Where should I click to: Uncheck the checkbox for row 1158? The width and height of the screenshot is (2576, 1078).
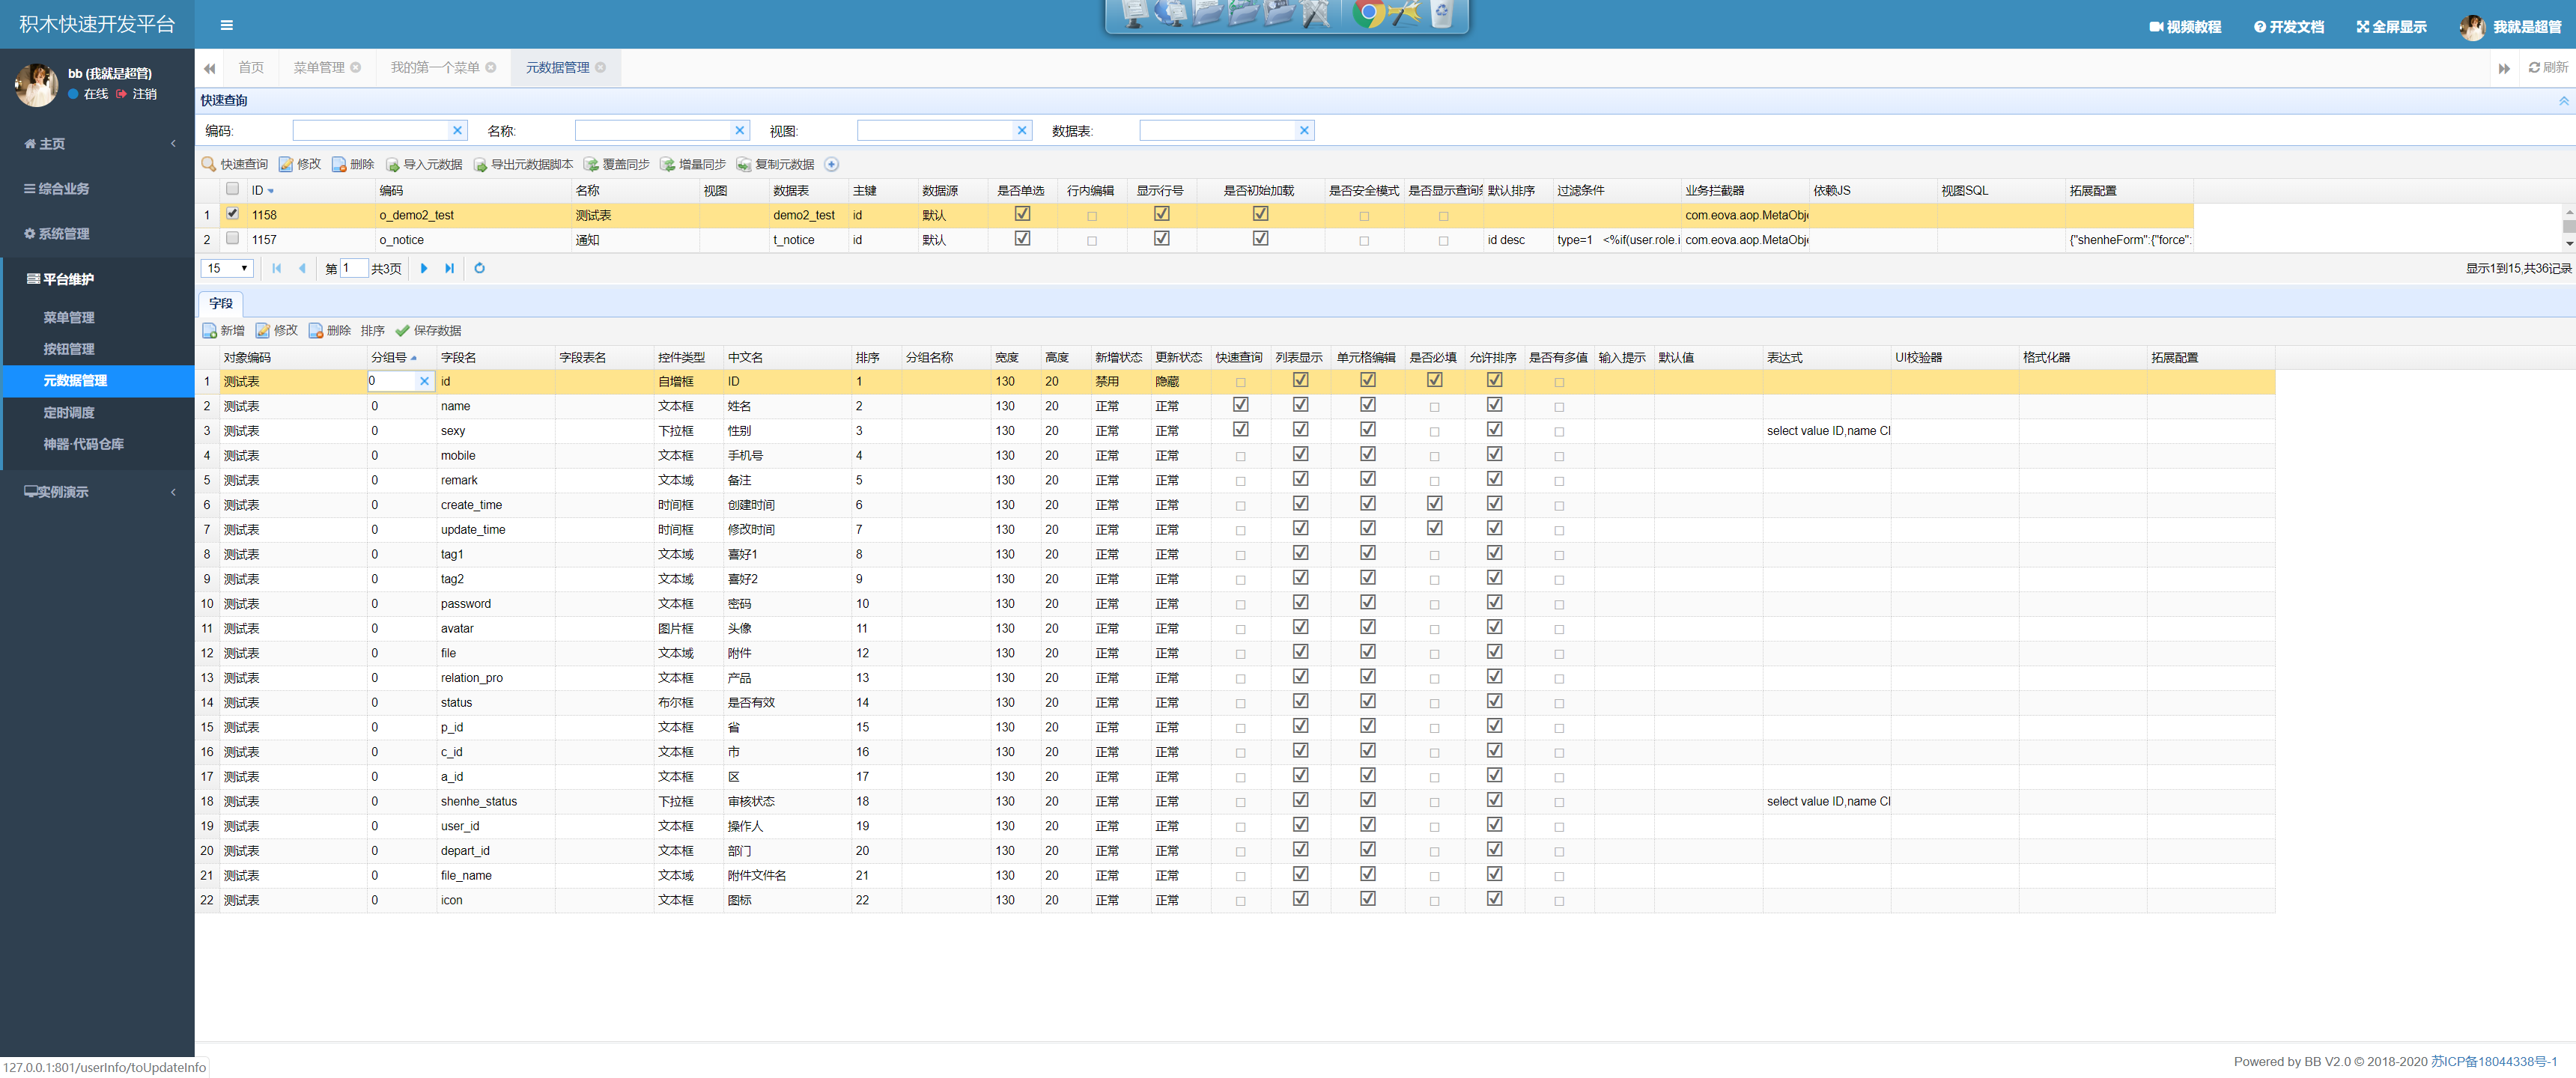(232, 214)
